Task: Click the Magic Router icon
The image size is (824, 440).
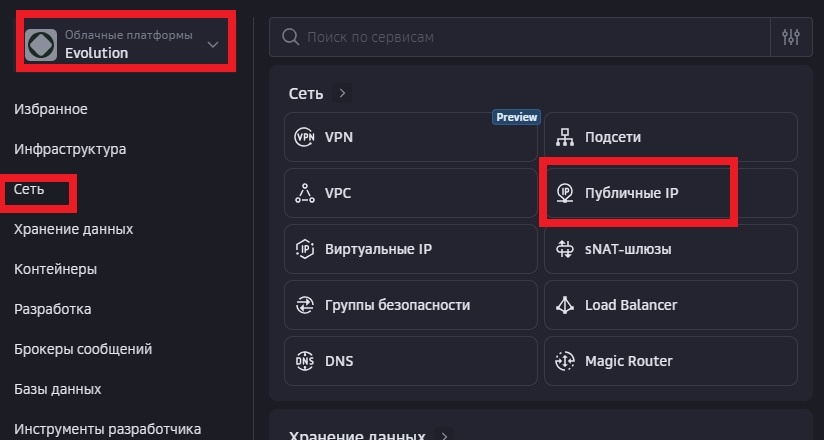Action: click(x=565, y=361)
